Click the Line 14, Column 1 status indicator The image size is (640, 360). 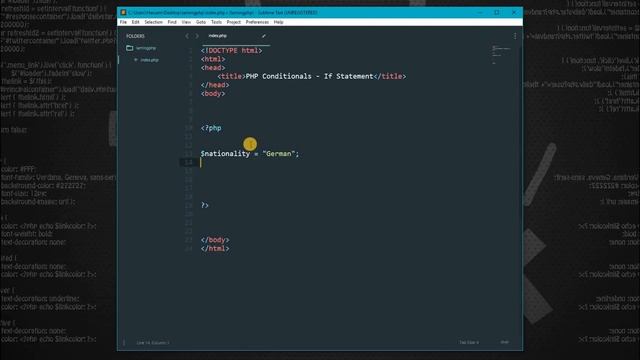pyautogui.click(x=153, y=342)
